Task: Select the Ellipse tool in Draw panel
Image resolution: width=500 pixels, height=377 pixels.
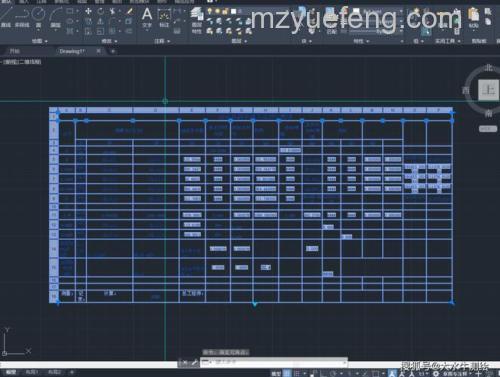Action: (70, 21)
